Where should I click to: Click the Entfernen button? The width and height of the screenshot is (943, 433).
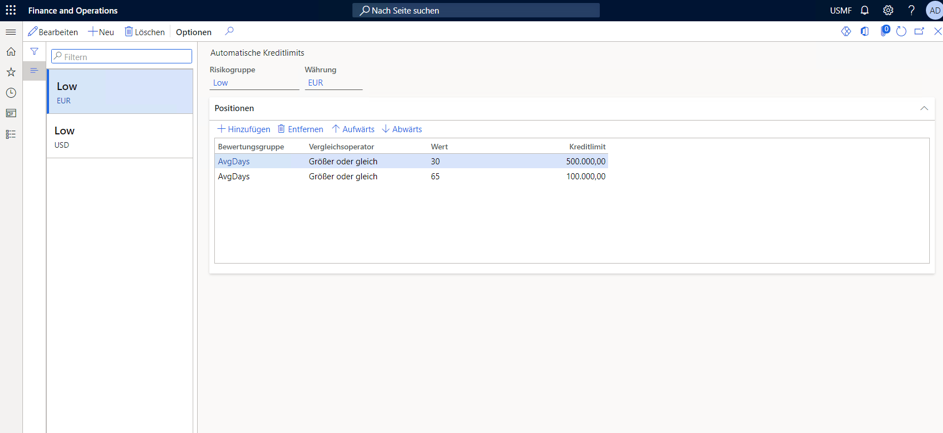(300, 129)
